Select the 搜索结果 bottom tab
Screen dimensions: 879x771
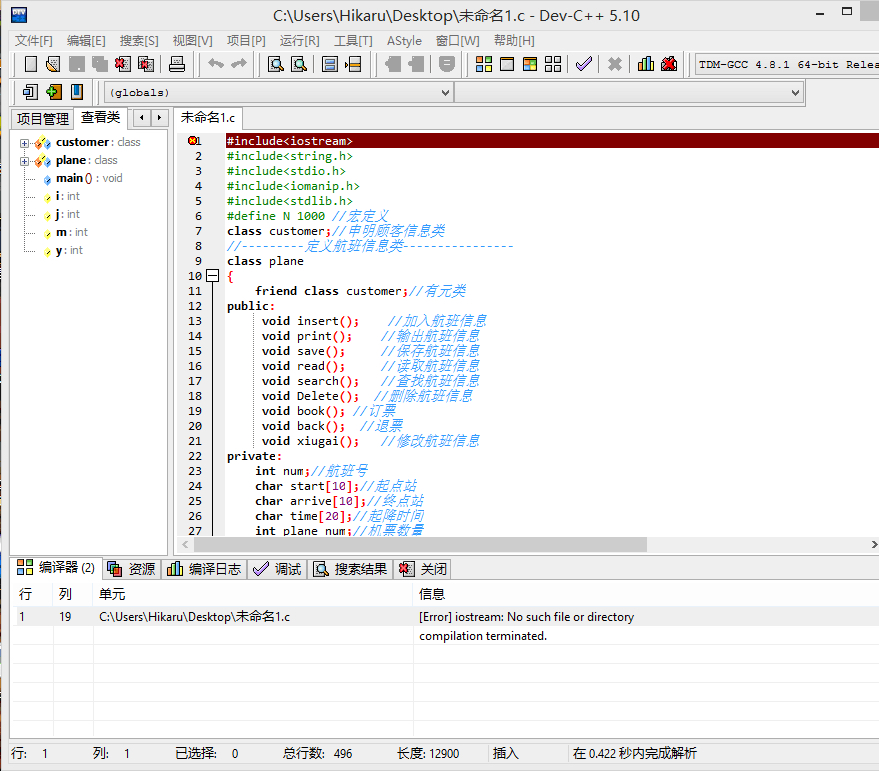pyautogui.click(x=350, y=569)
